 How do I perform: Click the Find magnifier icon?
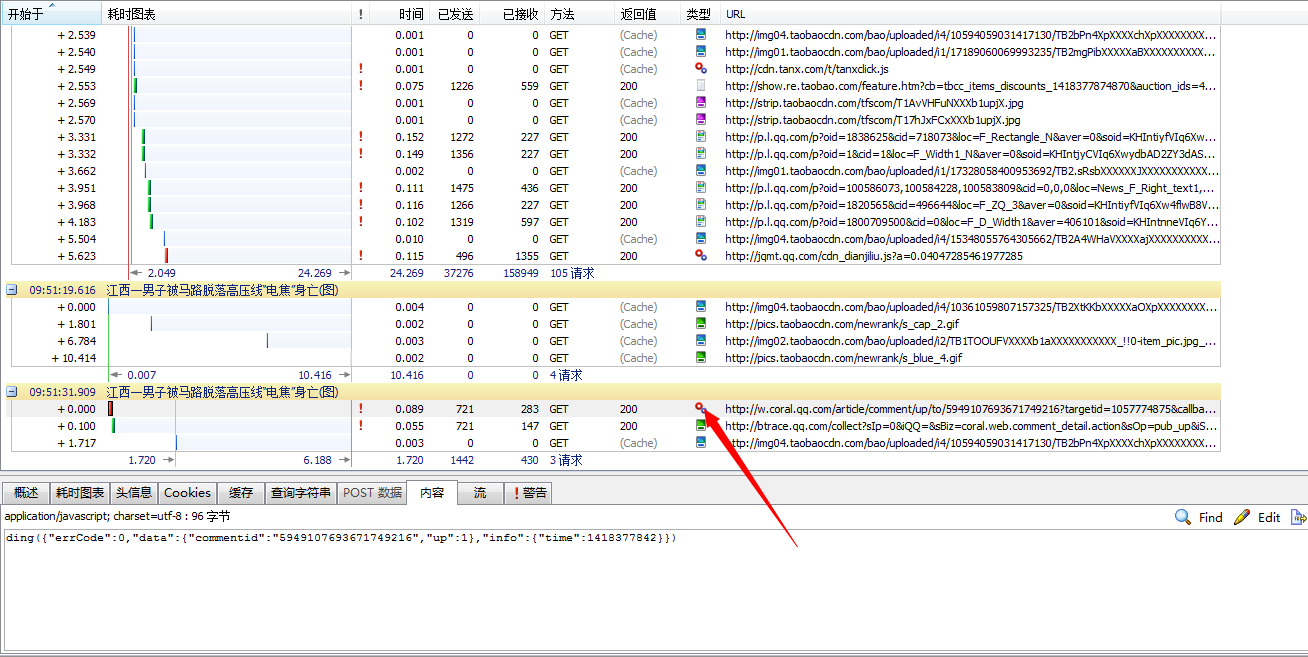tap(1183, 517)
